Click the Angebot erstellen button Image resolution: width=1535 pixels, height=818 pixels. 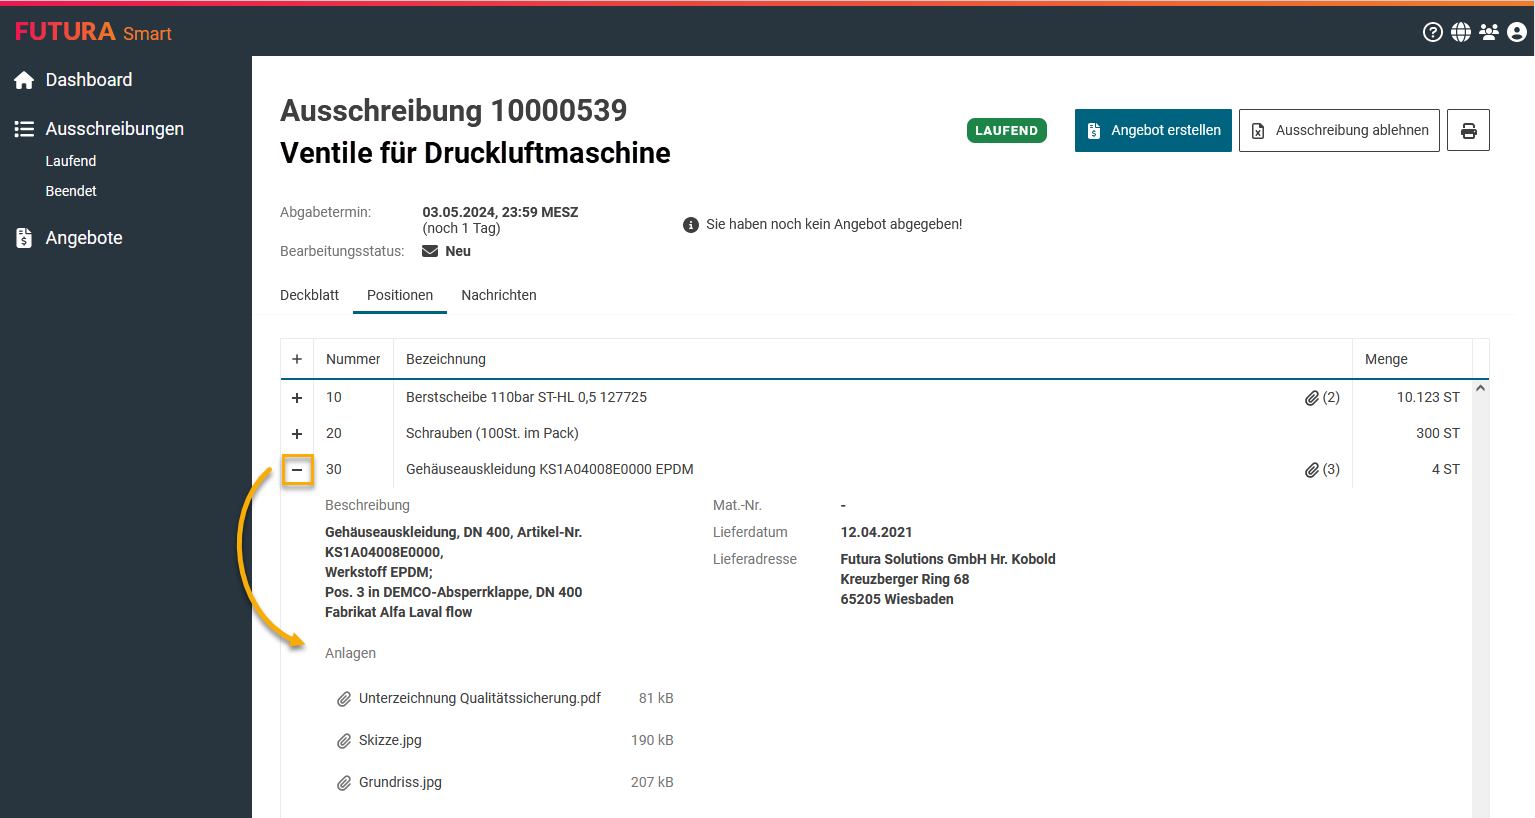(x=1153, y=130)
